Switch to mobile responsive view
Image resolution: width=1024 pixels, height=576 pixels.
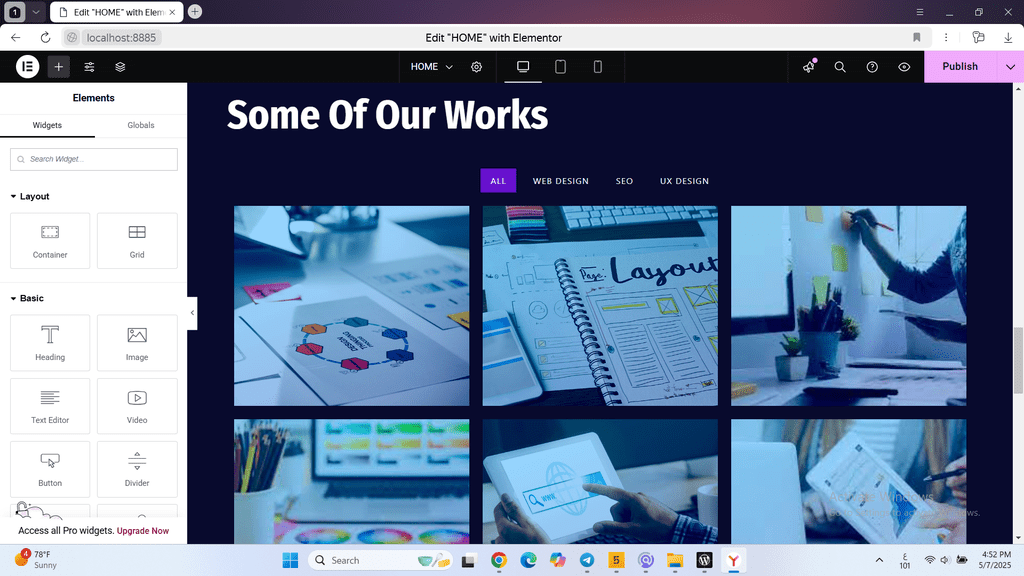[x=598, y=67]
